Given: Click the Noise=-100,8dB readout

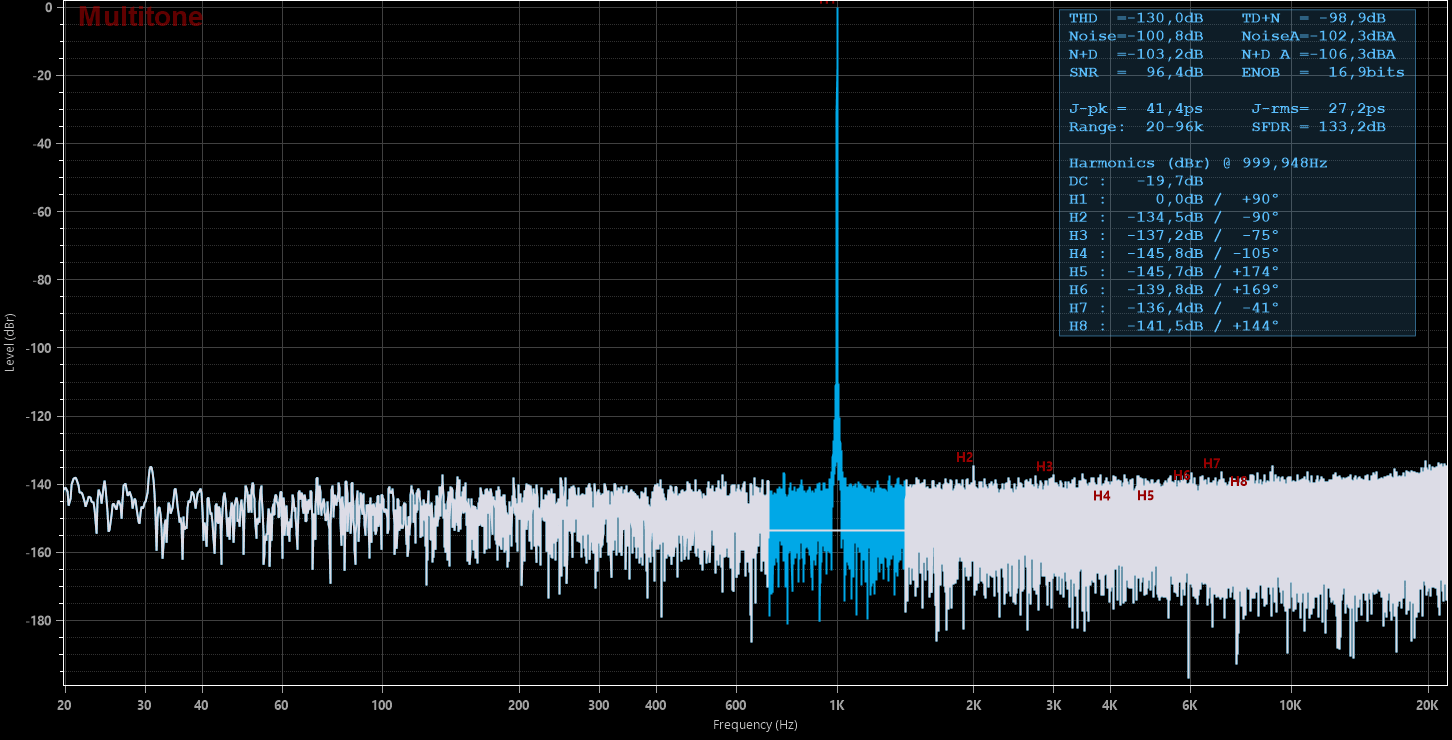Looking at the screenshot, I should pos(1136,37).
